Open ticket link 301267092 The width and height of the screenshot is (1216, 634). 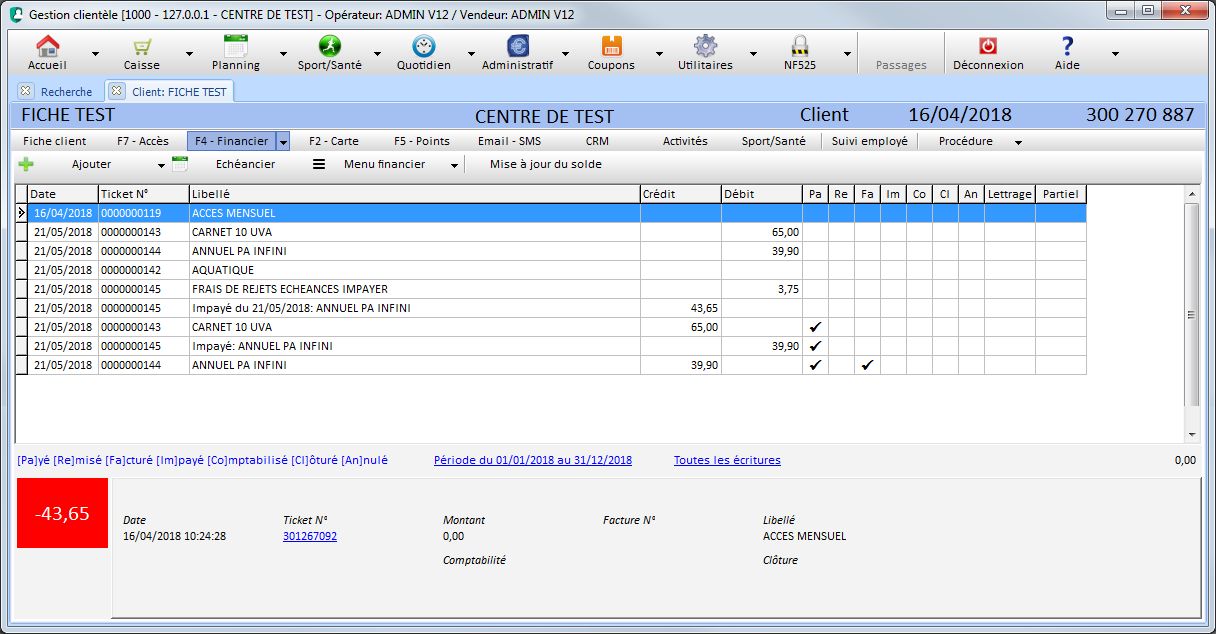(x=310, y=536)
